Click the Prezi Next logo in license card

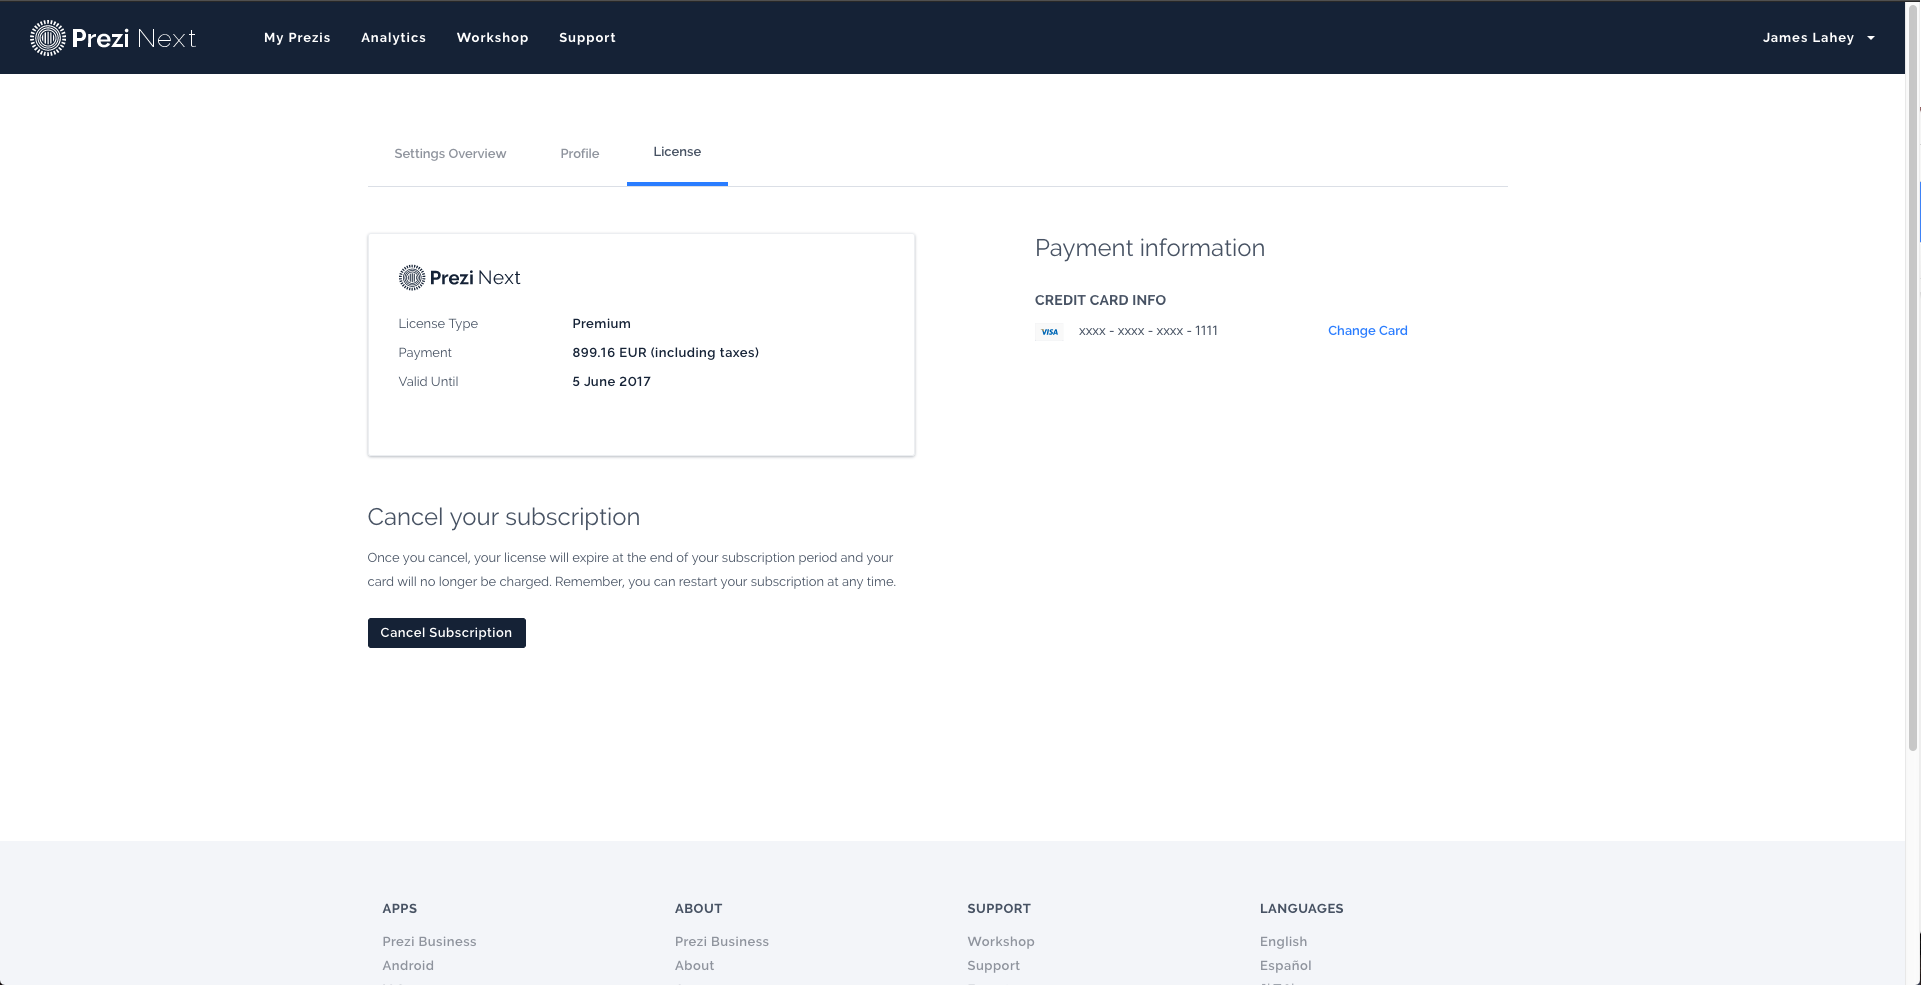pos(459,278)
